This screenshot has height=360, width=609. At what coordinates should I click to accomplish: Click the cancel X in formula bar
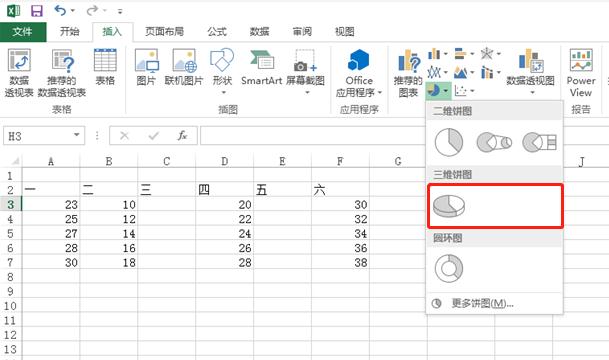tap(124, 136)
